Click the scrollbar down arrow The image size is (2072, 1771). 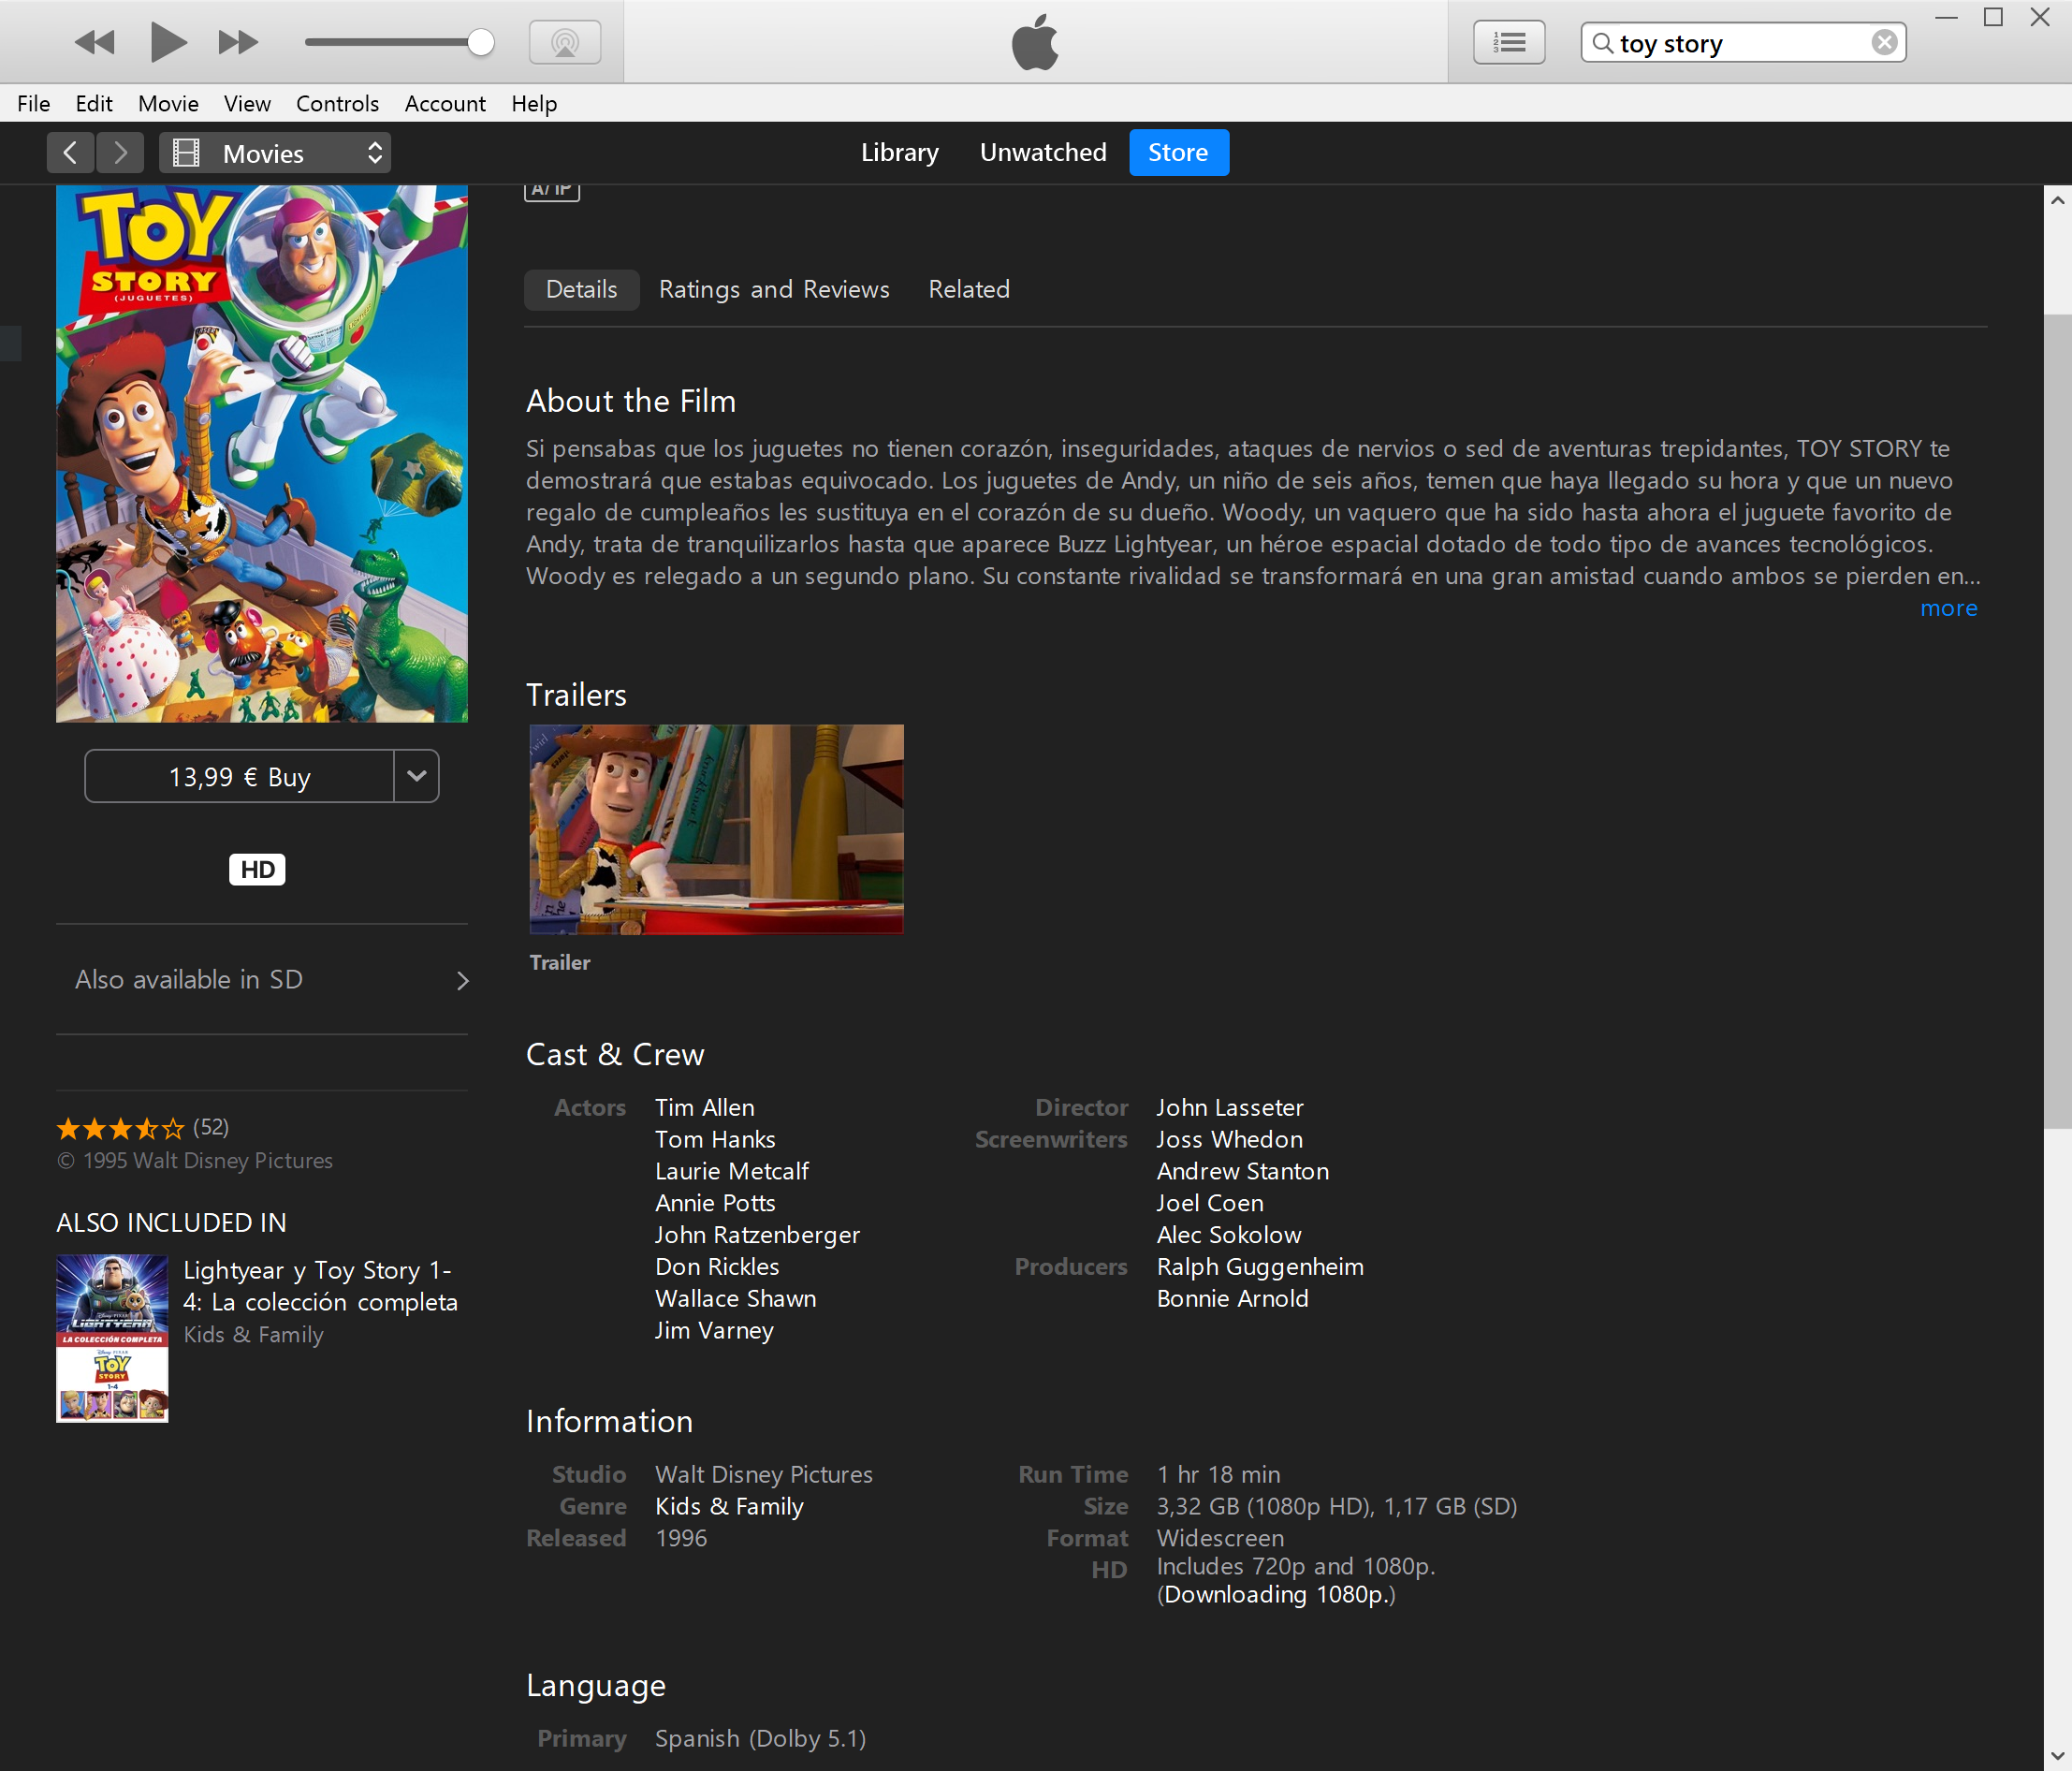coord(2057,1755)
